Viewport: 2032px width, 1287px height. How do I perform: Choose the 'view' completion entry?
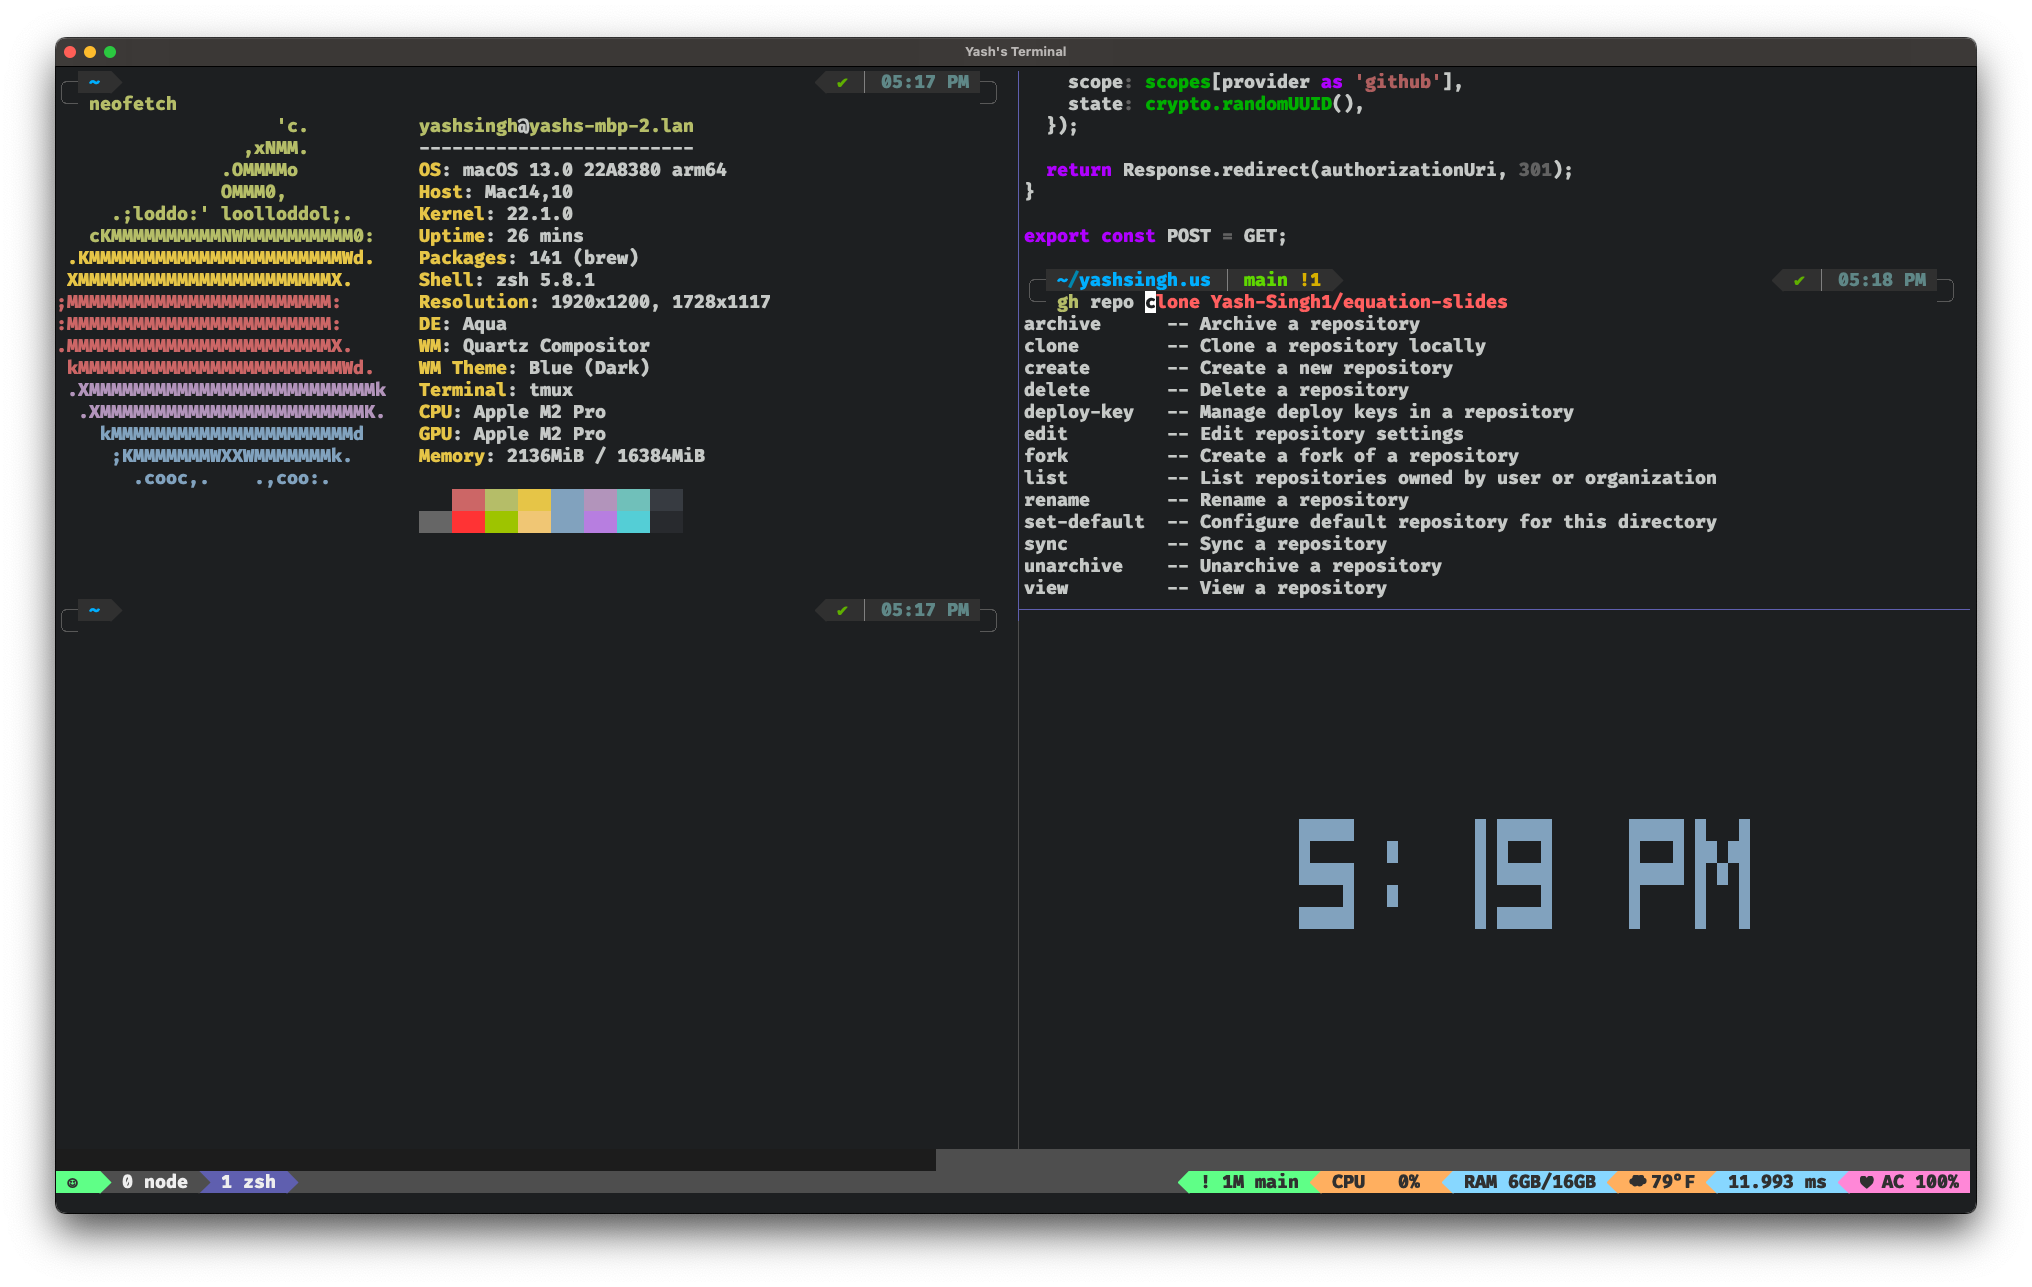tap(1205, 588)
